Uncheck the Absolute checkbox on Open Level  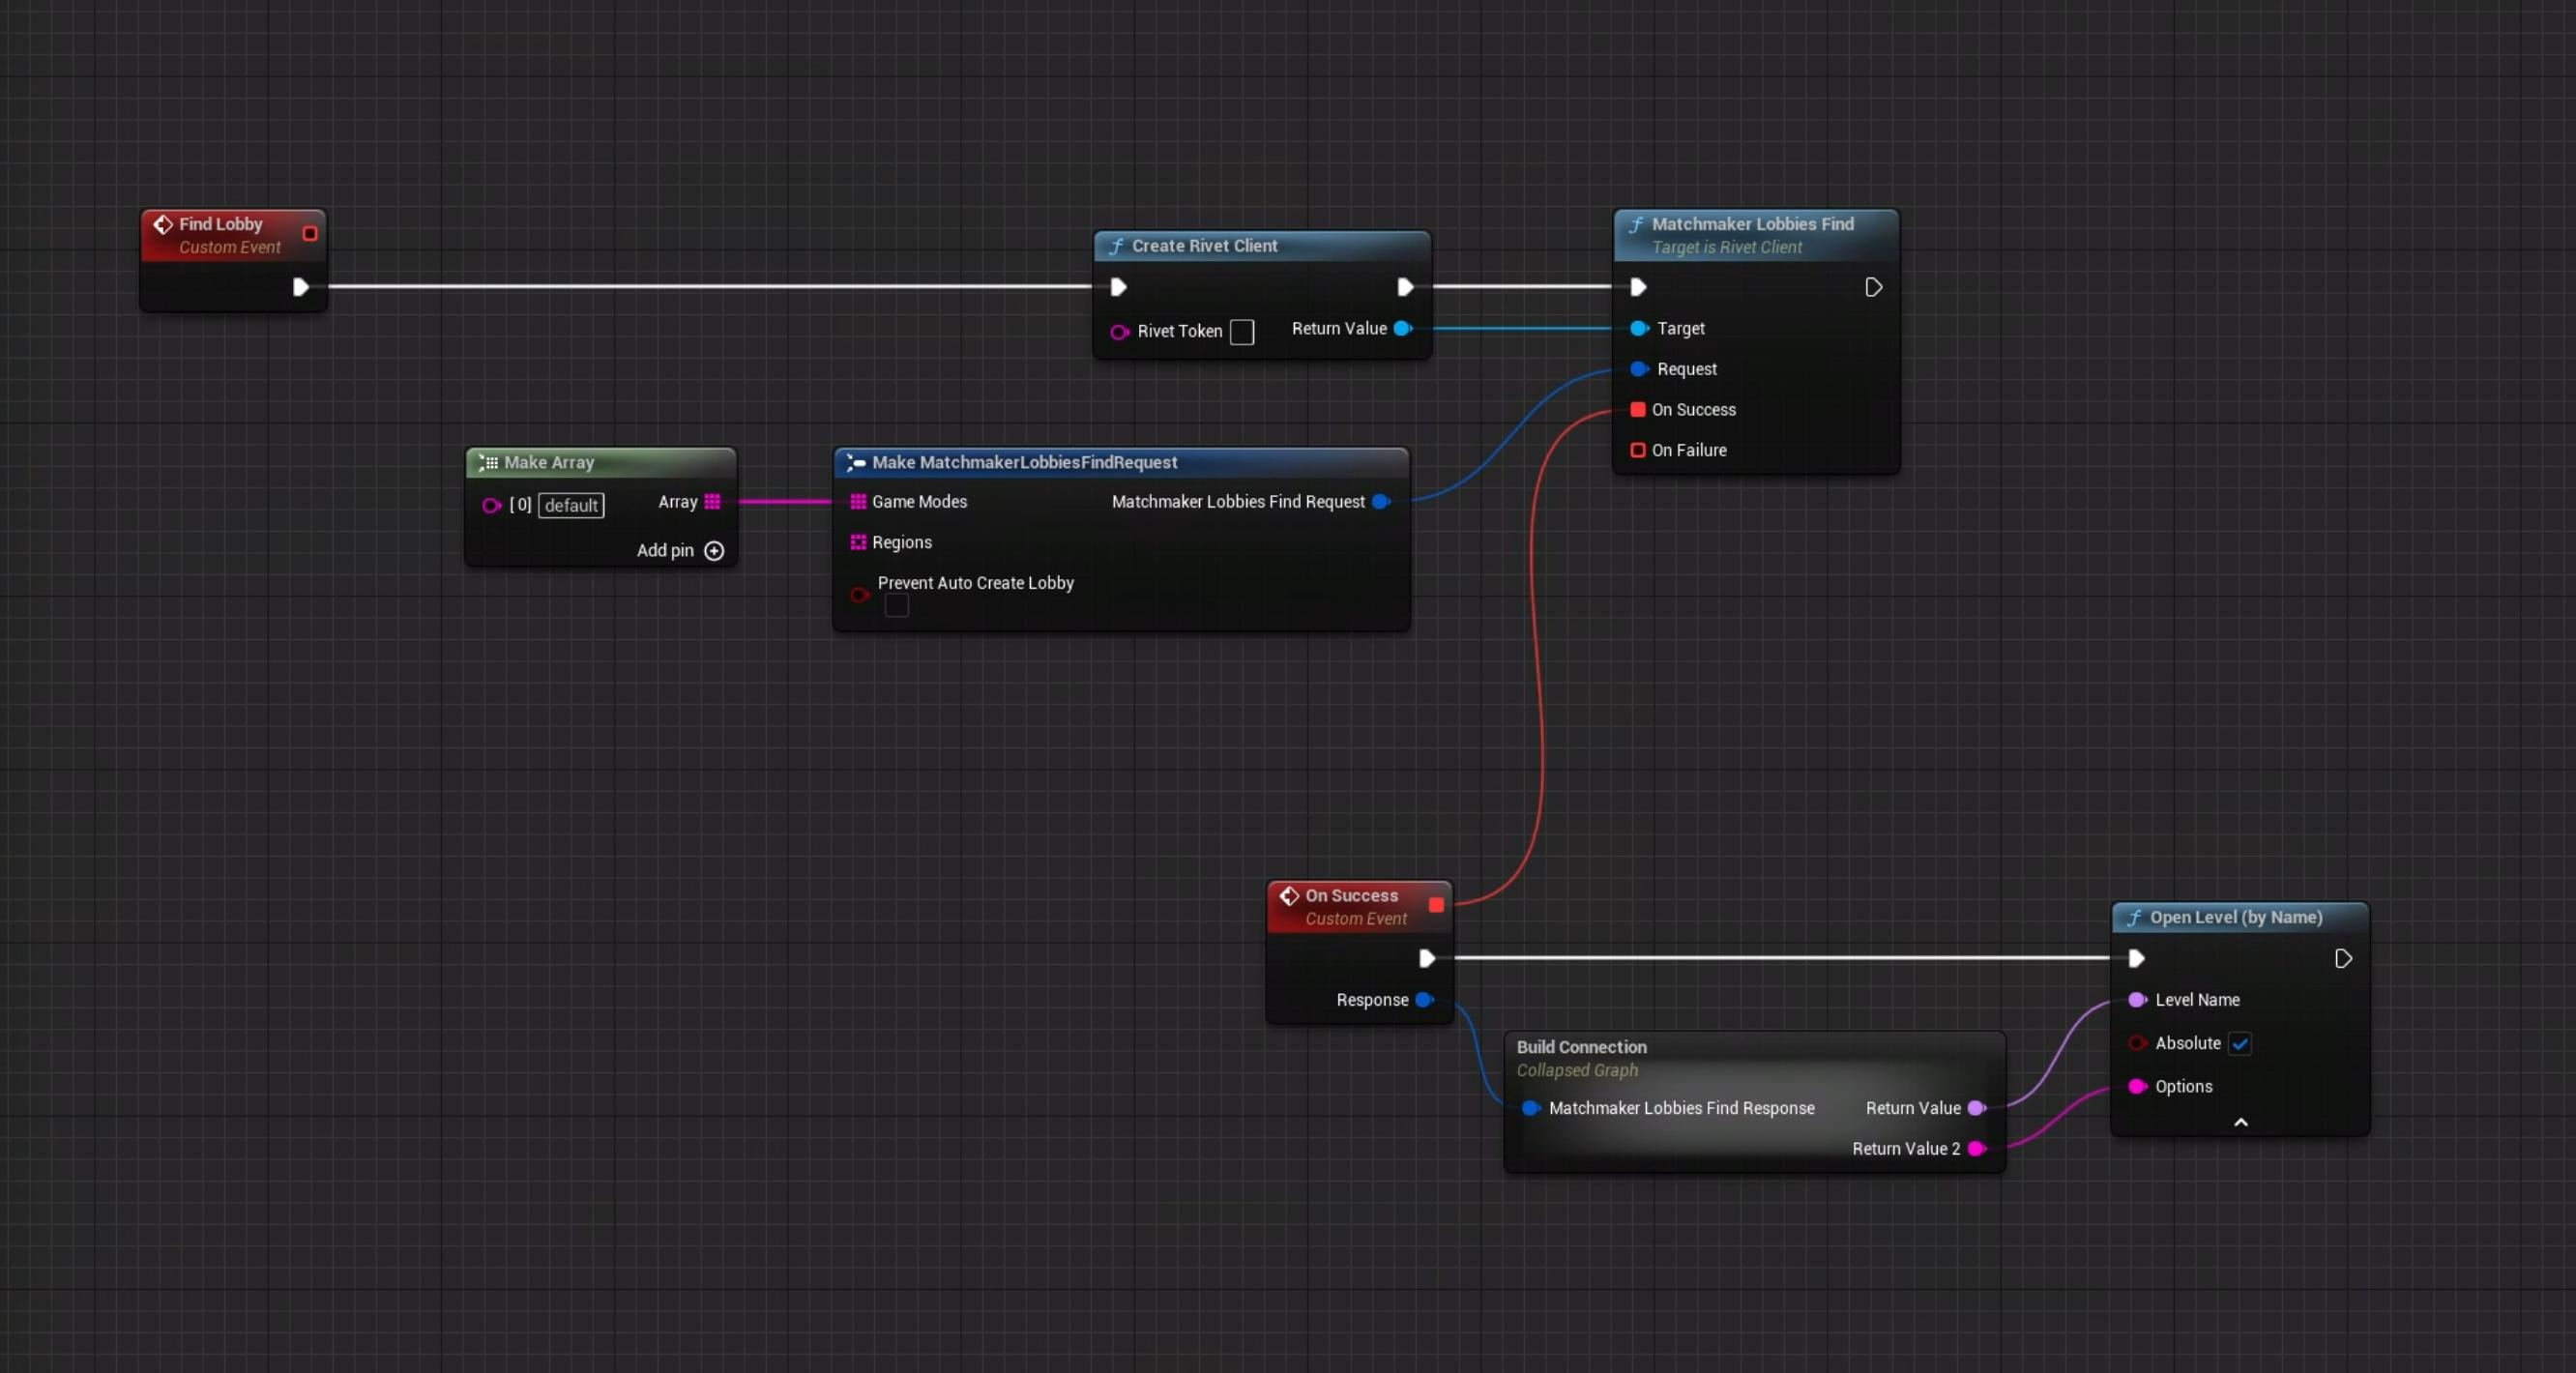pyautogui.click(x=2239, y=1044)
